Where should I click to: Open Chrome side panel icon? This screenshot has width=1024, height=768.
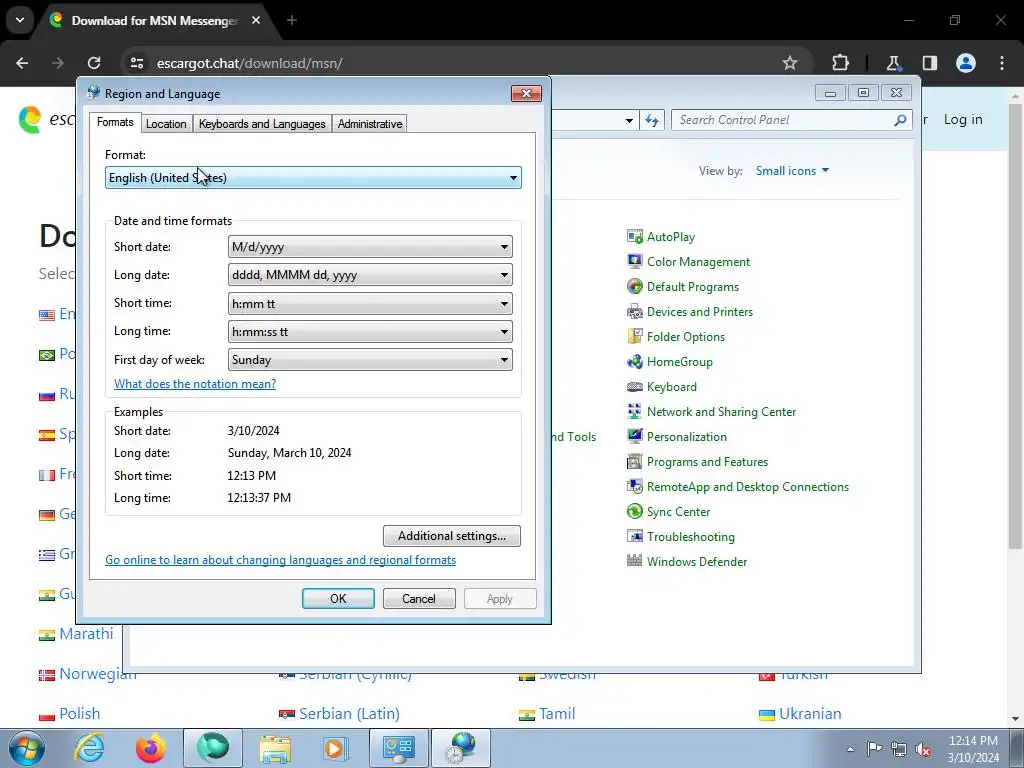[x=929, y=63]
